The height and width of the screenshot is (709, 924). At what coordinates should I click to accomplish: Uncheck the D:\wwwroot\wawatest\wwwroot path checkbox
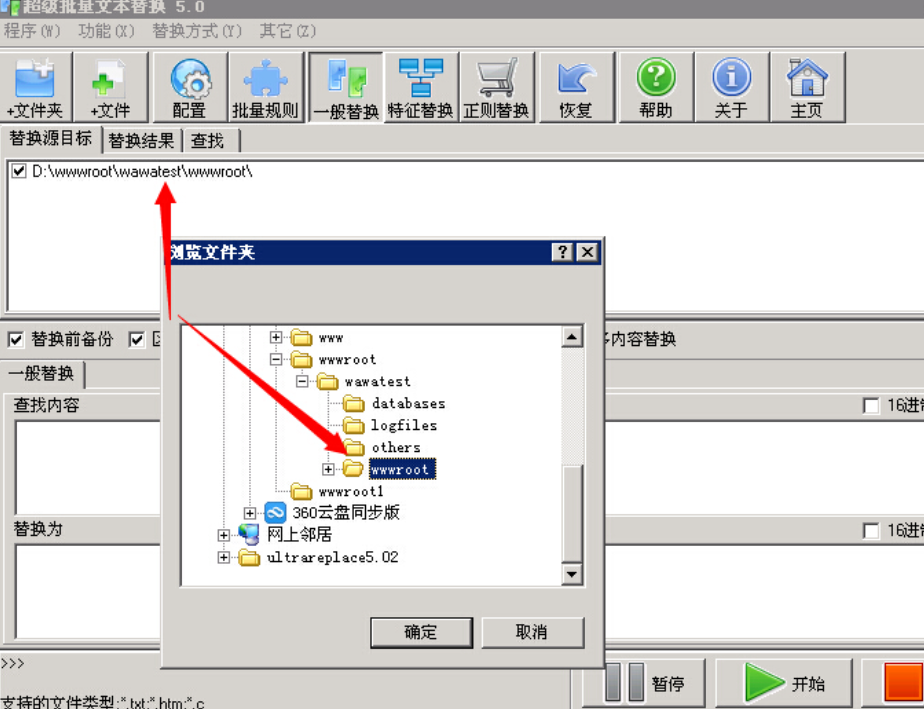[x=17, y=171]
